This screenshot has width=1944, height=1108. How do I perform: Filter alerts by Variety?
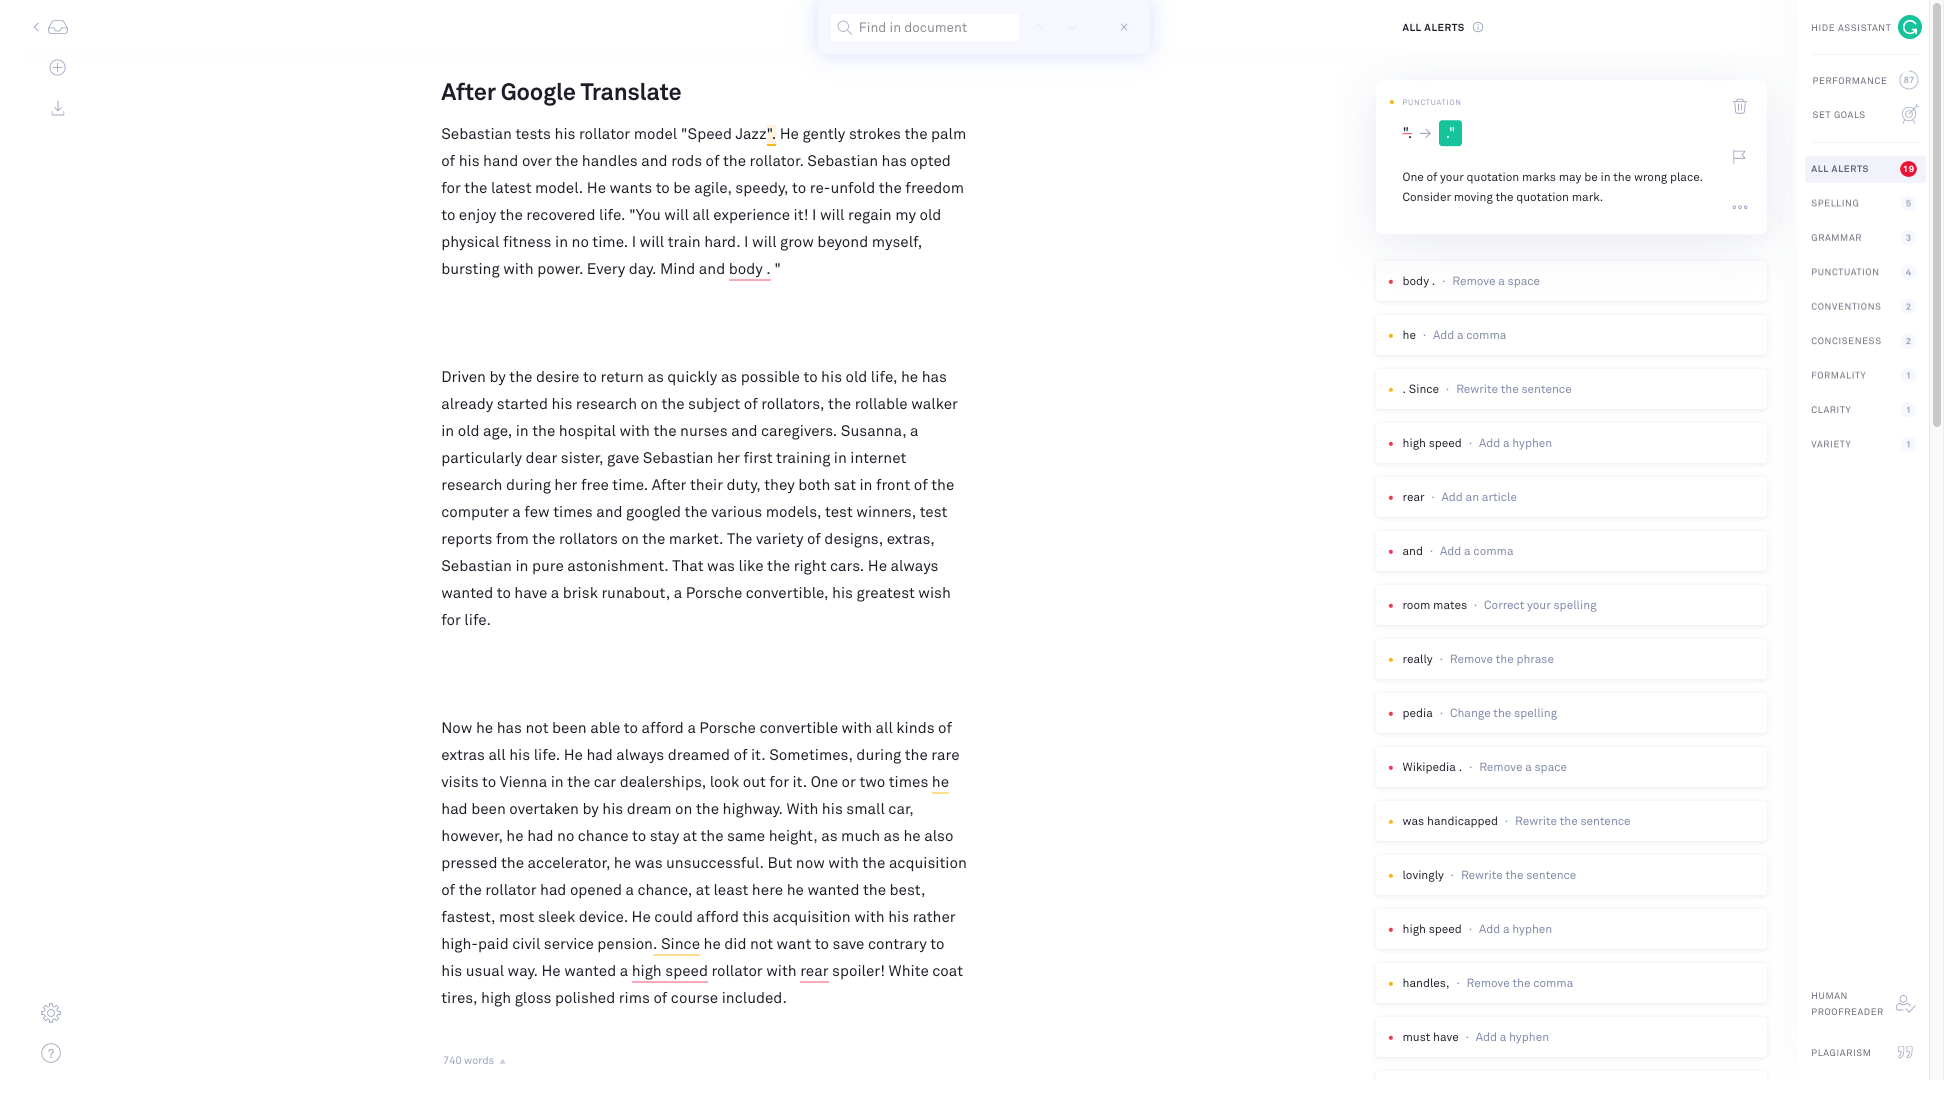pyautogui.click(x=1864, y=444)
